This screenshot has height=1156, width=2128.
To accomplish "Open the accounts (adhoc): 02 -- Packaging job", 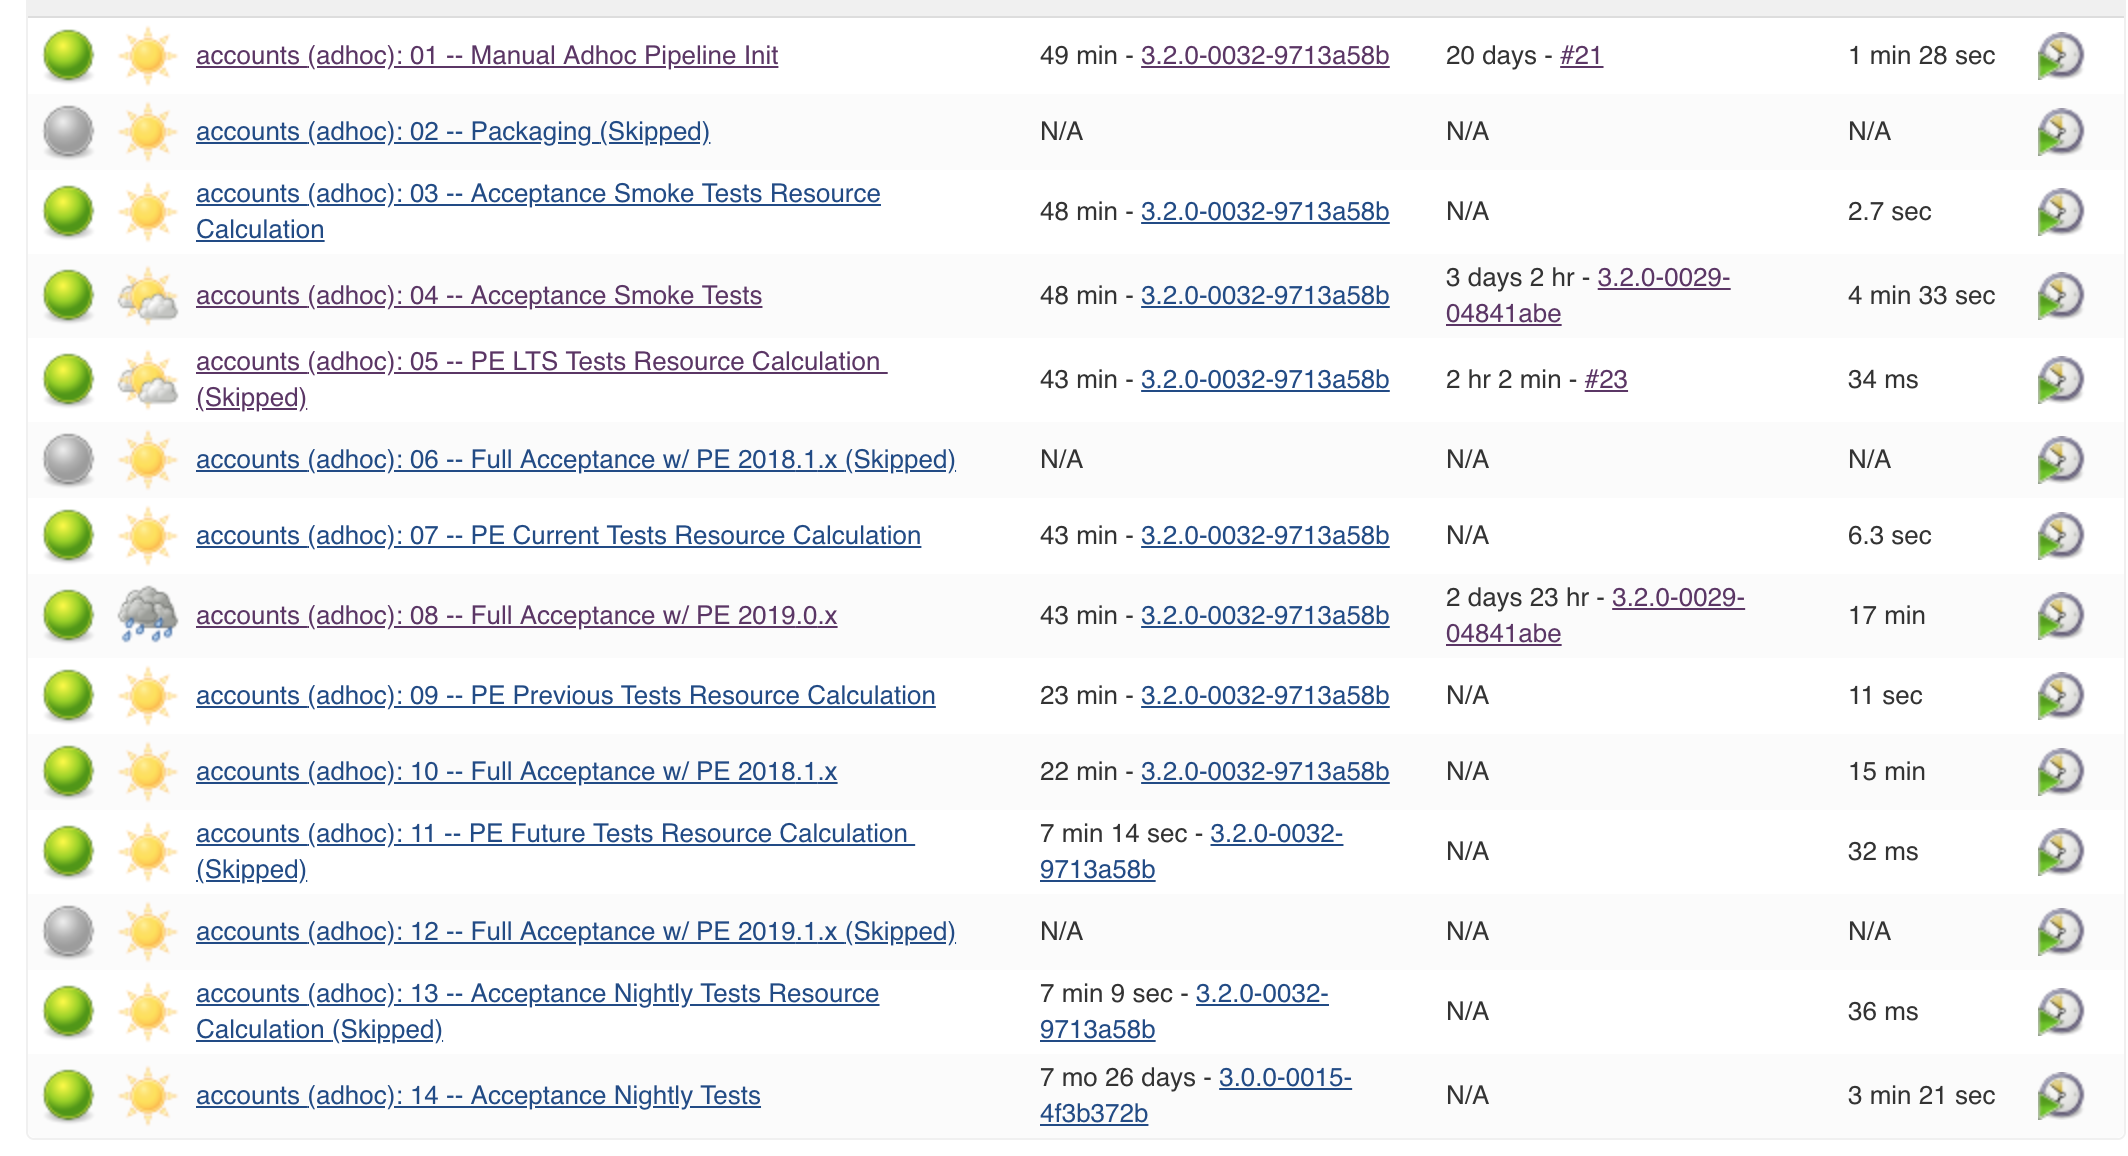I will 452,131.
